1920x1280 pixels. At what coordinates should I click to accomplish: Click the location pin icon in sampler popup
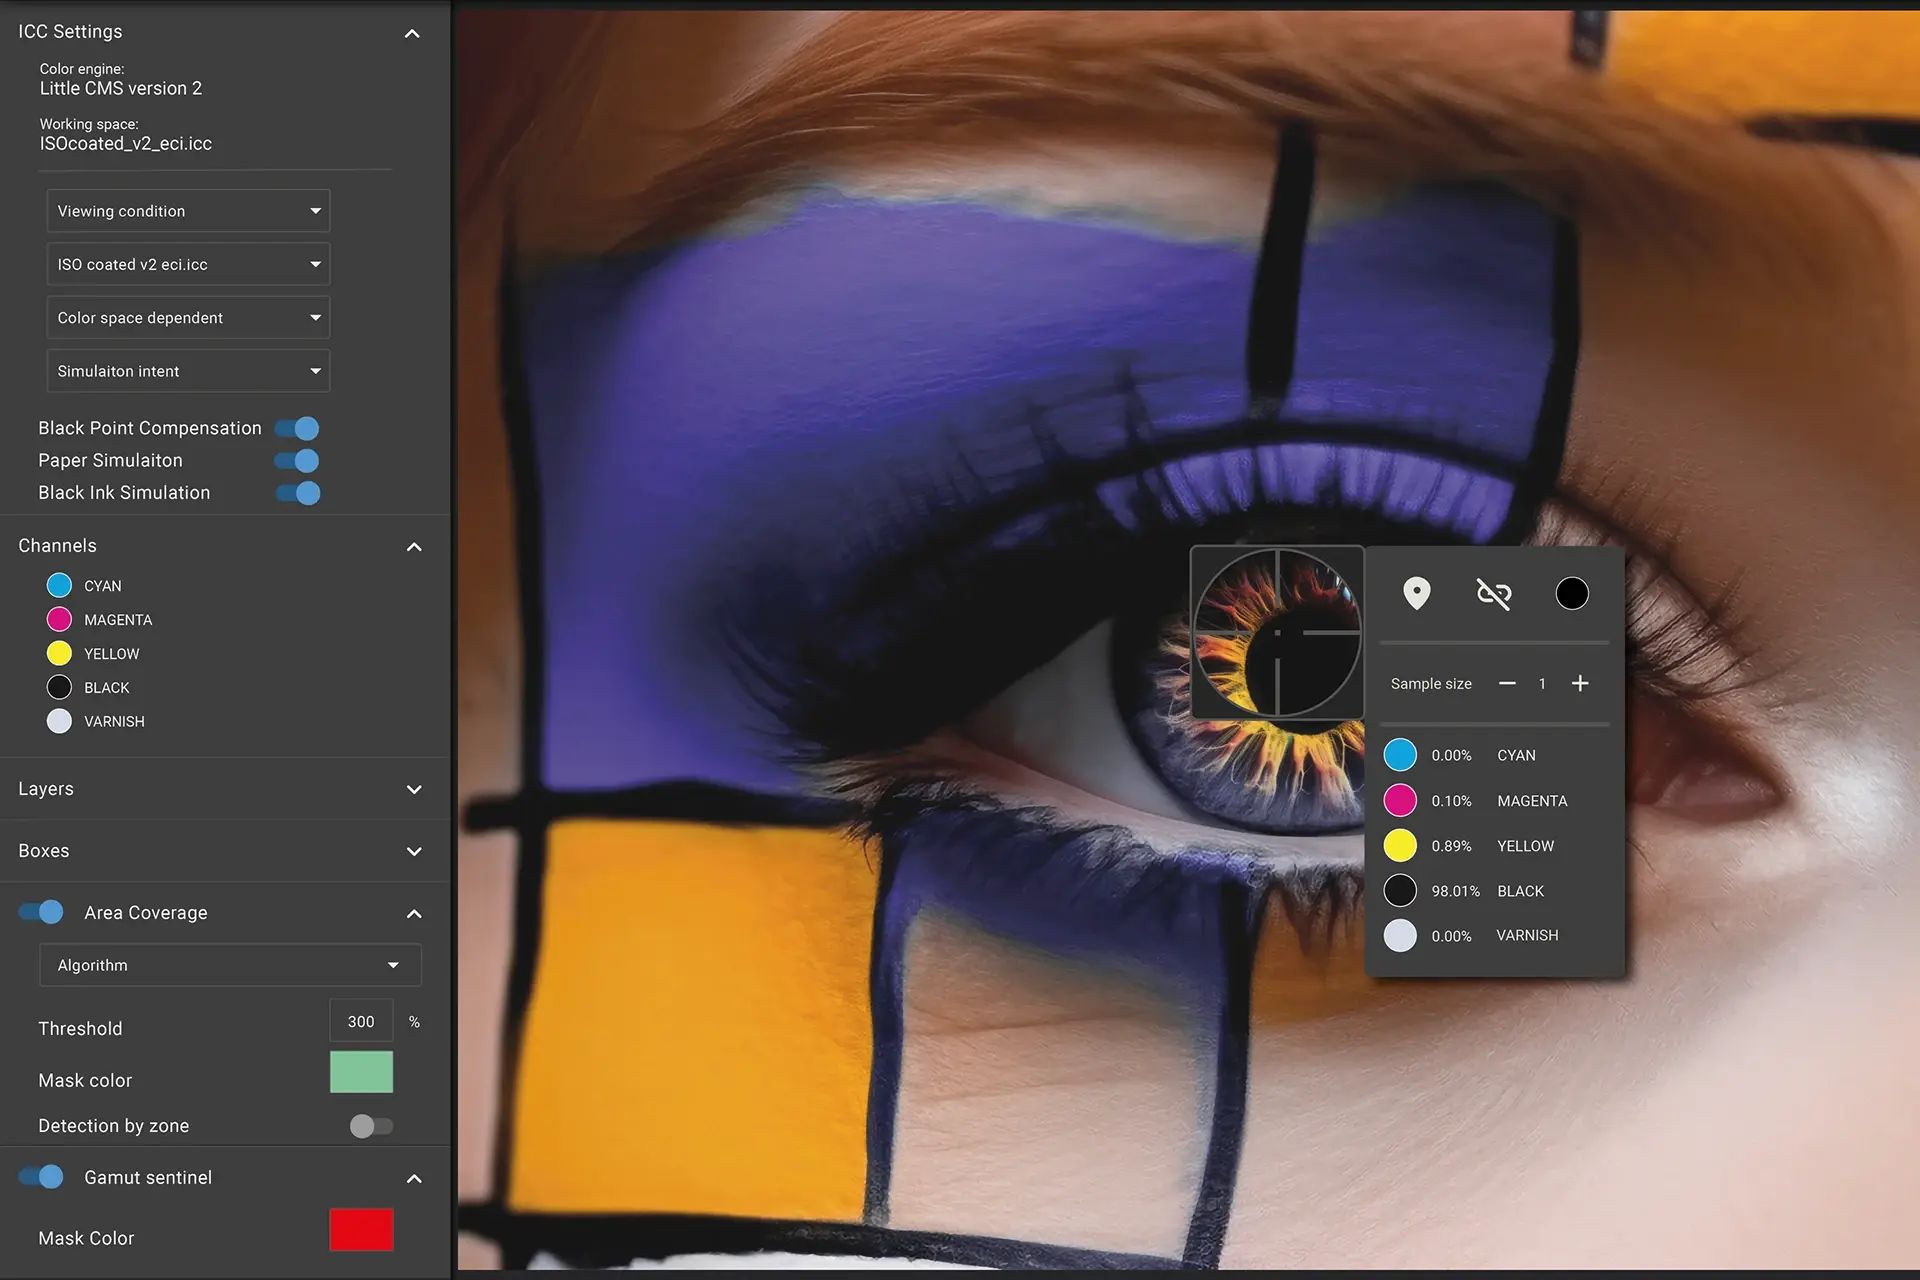pyautogui.click(x=1416, y=593)
